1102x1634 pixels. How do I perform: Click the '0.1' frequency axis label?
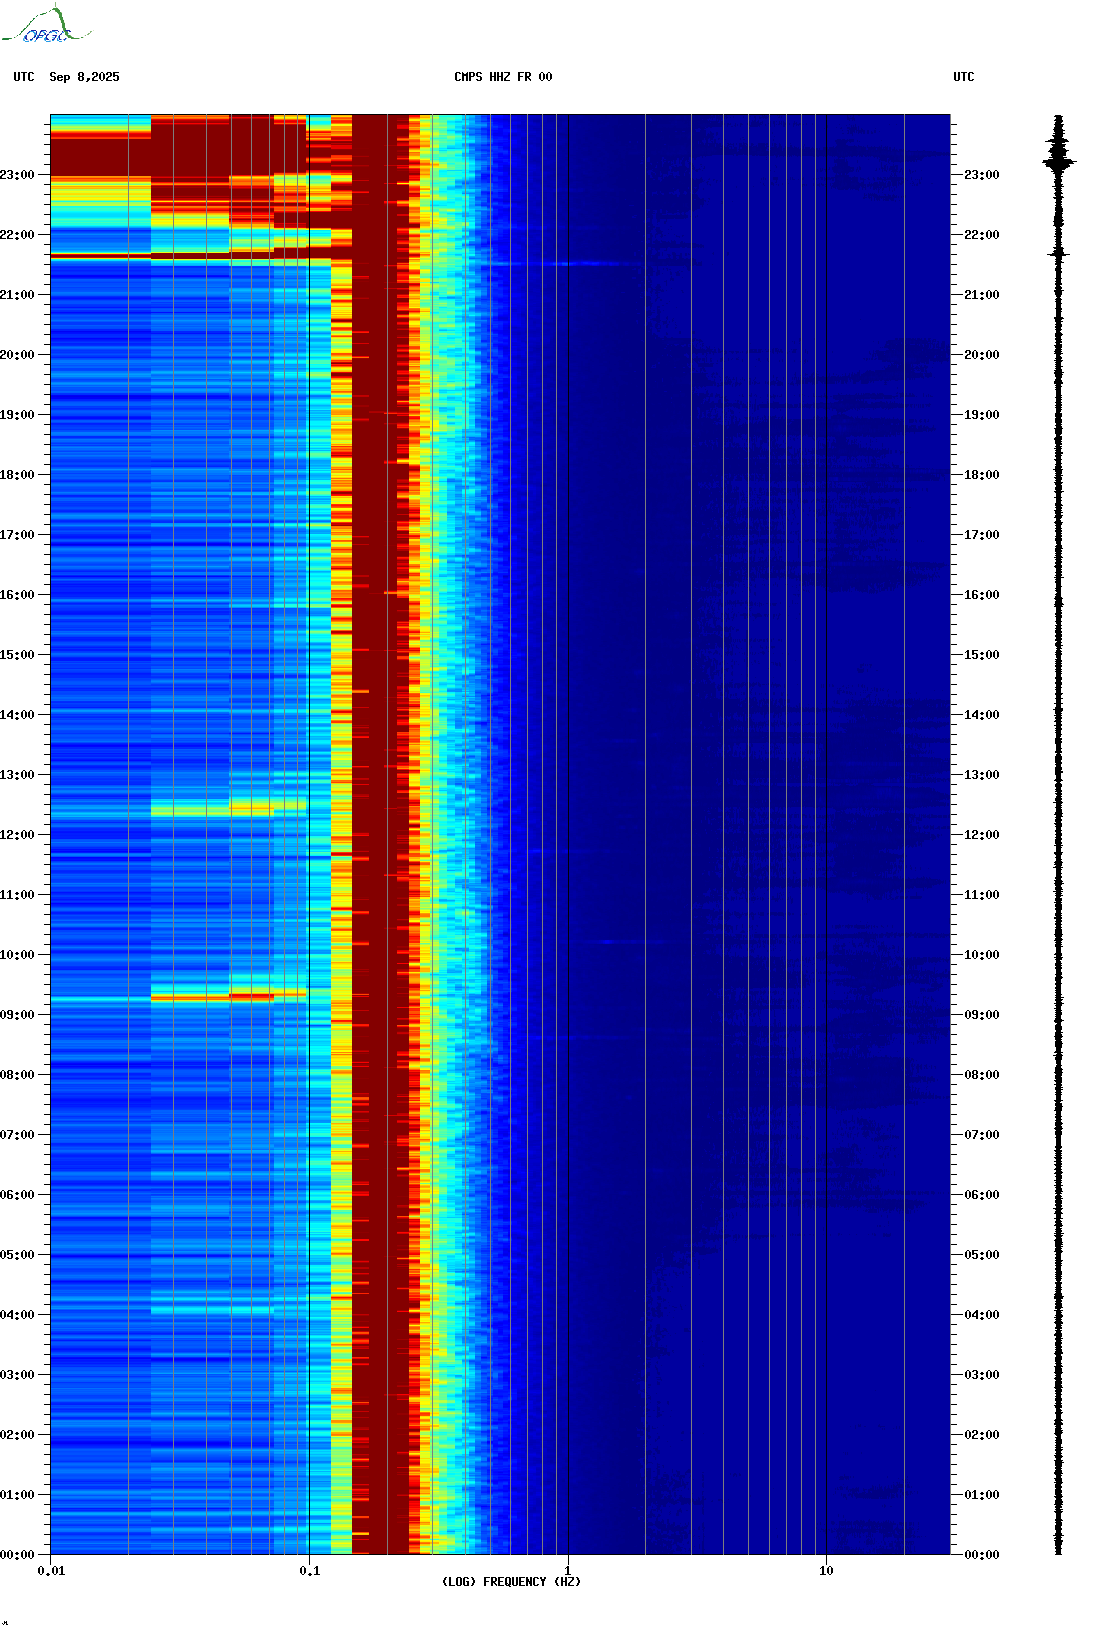click(x=310, y=1571)
